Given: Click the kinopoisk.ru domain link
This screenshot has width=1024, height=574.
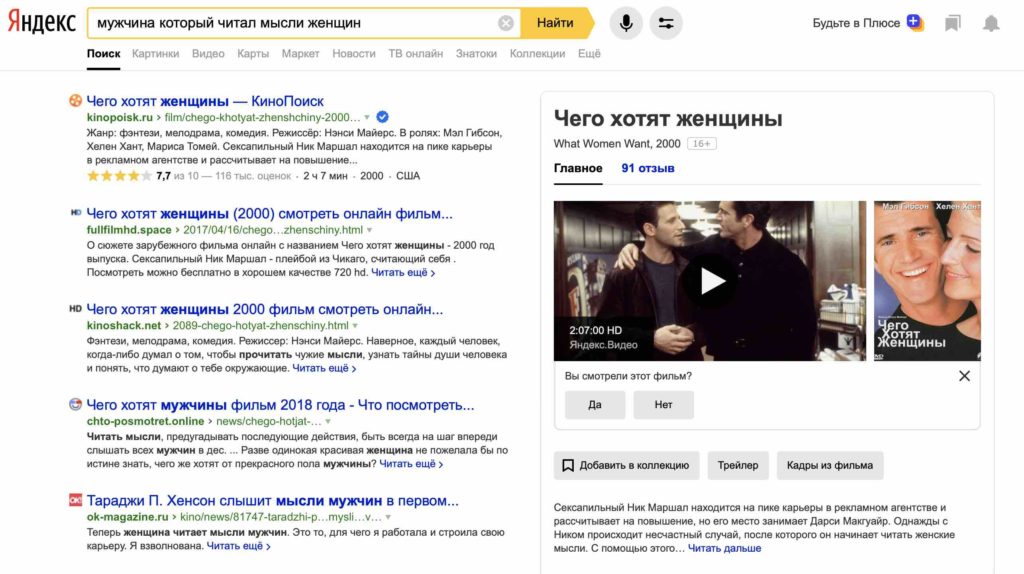Looking at the screenshot, I should point(120,118).
